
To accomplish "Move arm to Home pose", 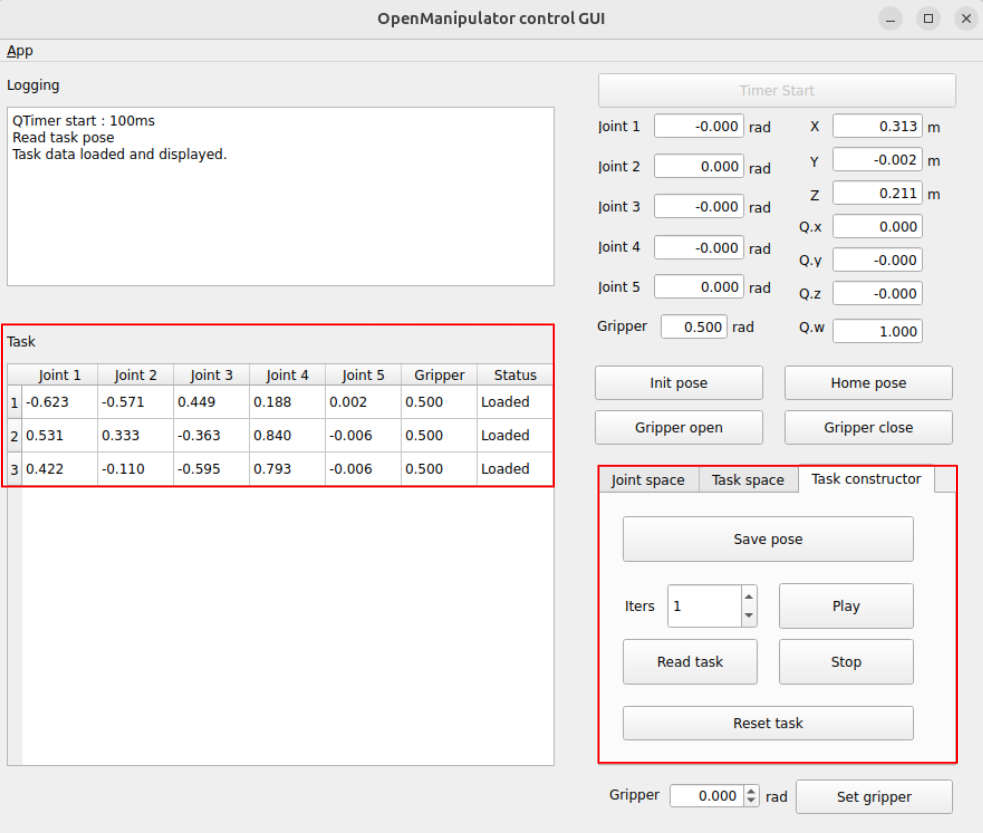I will [x=867, y=383].
